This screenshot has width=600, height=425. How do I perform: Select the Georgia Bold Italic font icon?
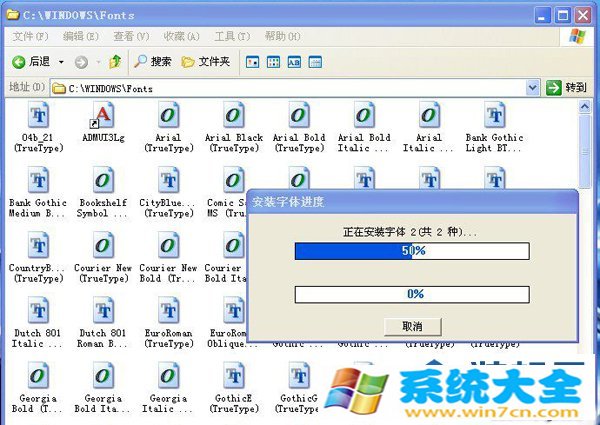coord(103,375)
